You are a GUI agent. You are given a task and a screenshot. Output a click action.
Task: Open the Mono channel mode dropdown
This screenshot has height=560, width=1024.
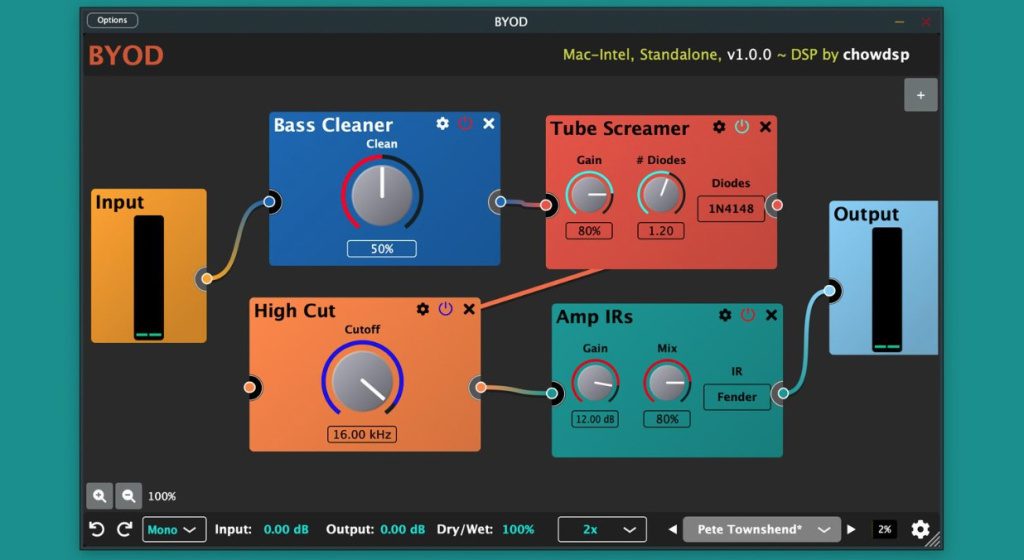click(174, 529)
